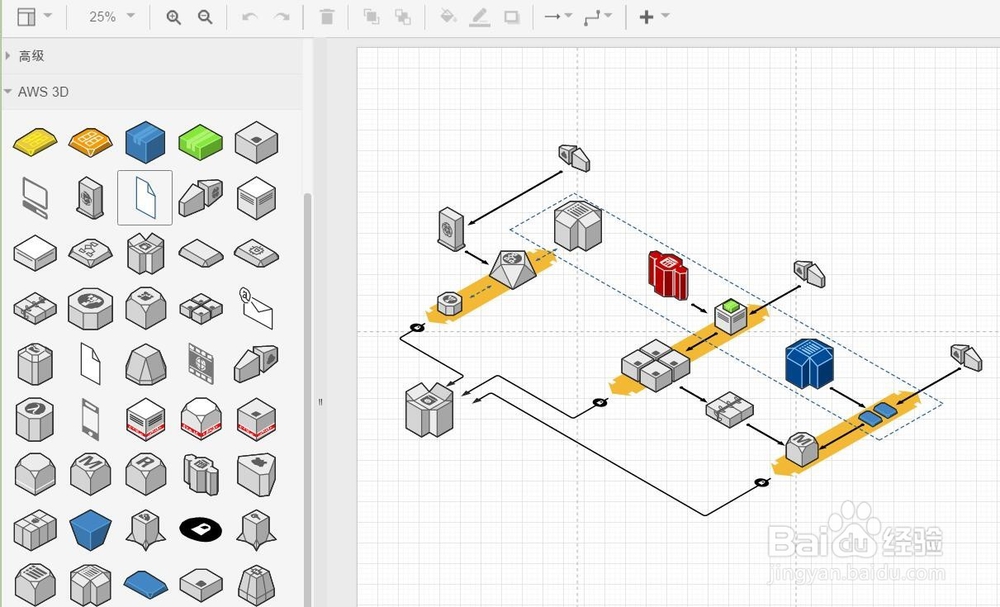Select the highlighted blue document shape
This screenshot has height=607, width=1000.
pos(145,198)
